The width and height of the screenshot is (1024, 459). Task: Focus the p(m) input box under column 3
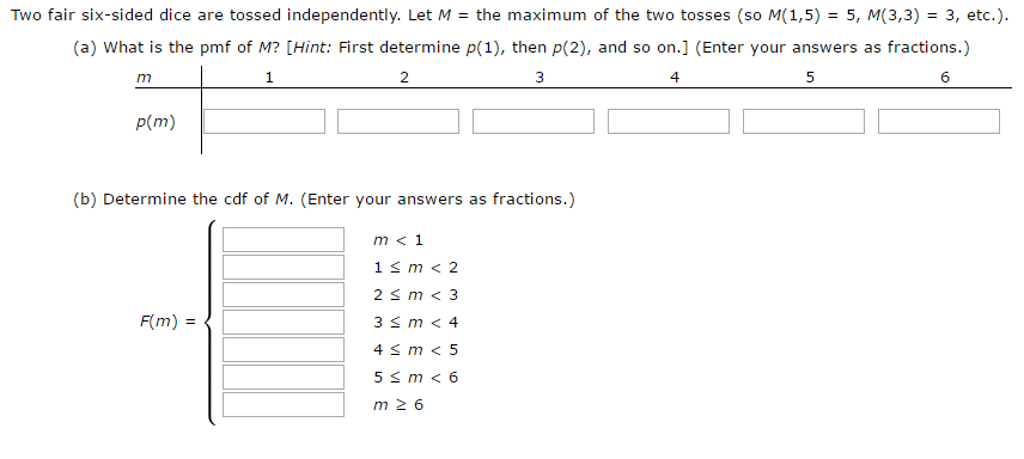533,122
